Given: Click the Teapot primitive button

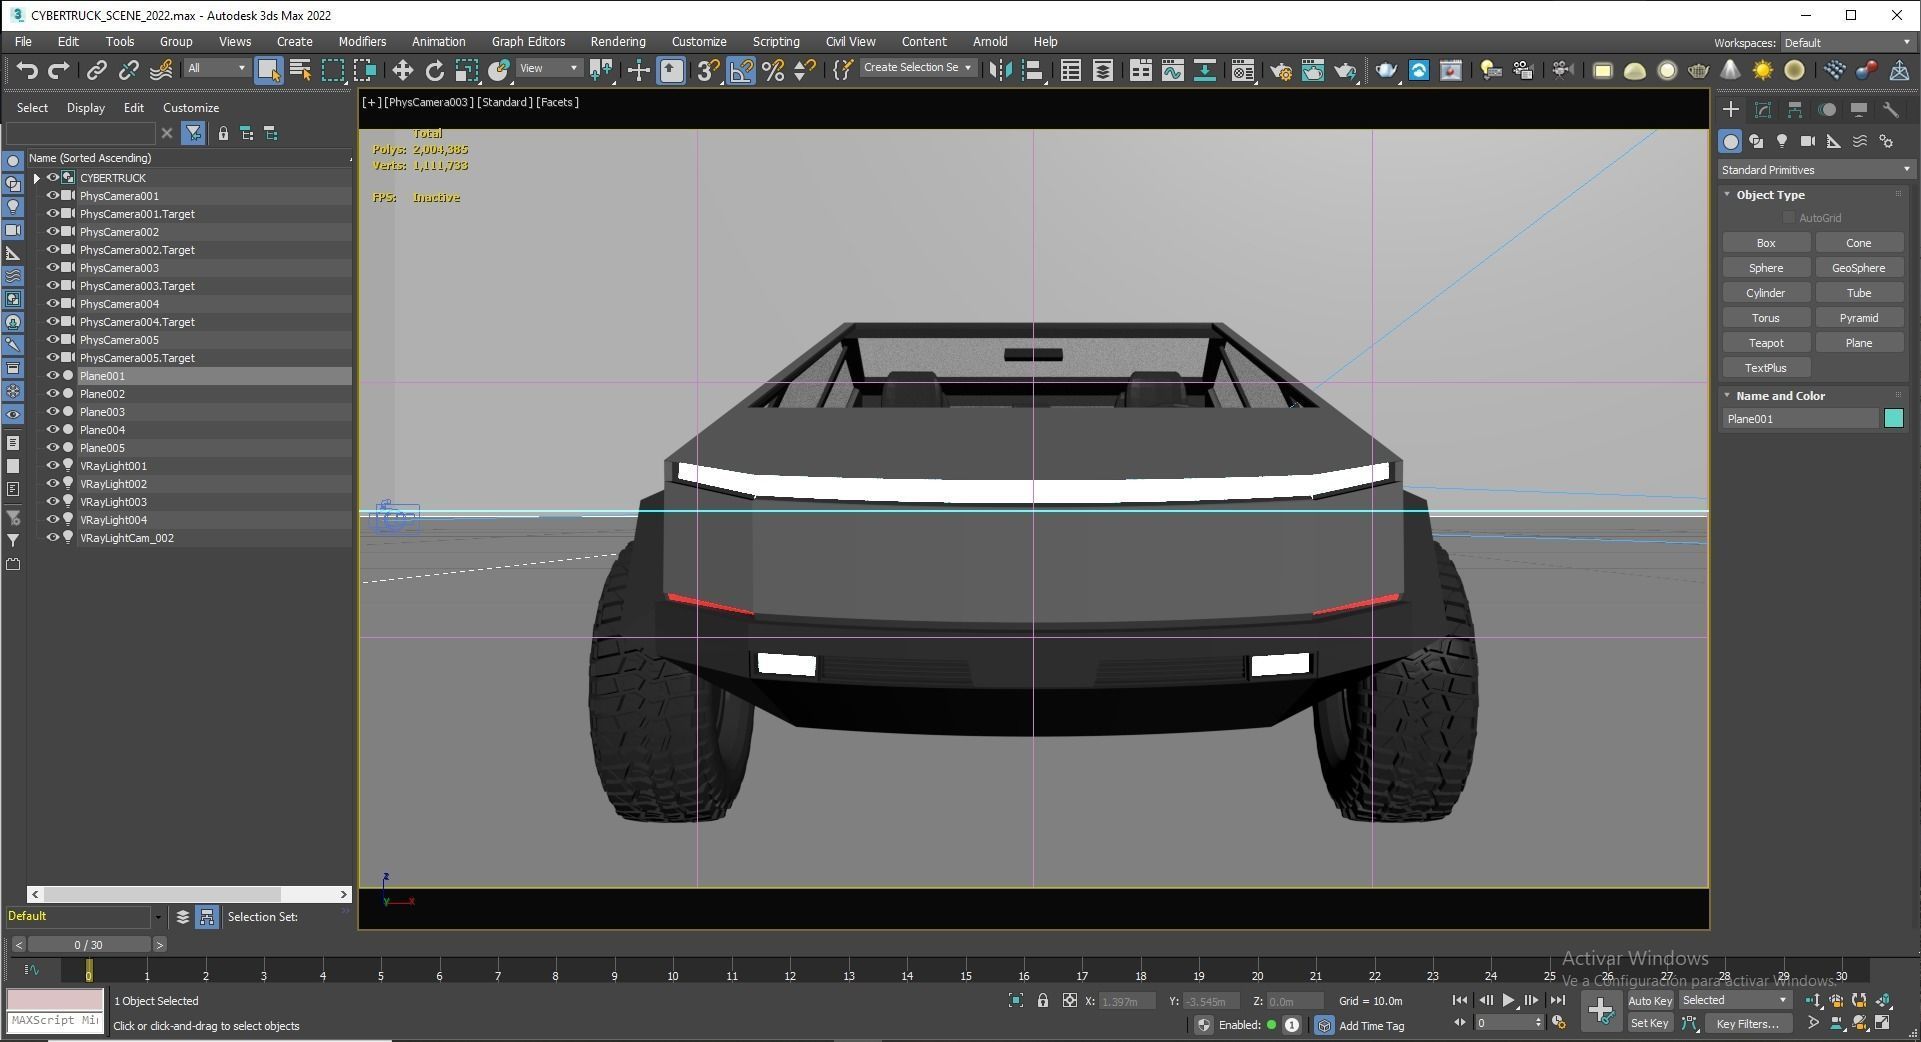Looking at the screenshot, I should pyautogui.click(x=1766, y=343).
